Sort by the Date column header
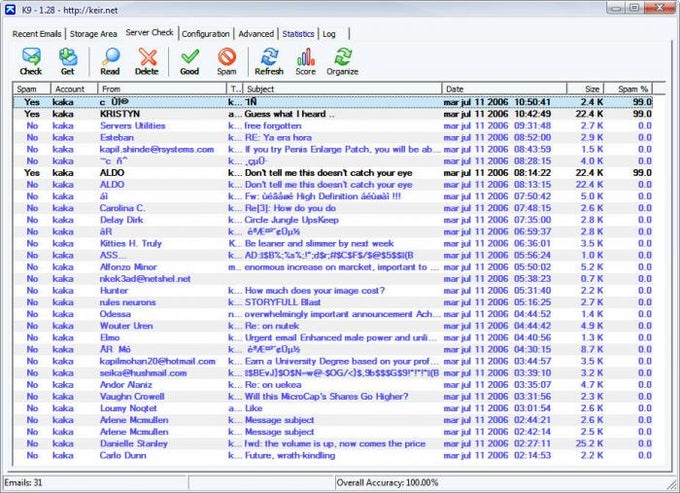 [504, 88]
